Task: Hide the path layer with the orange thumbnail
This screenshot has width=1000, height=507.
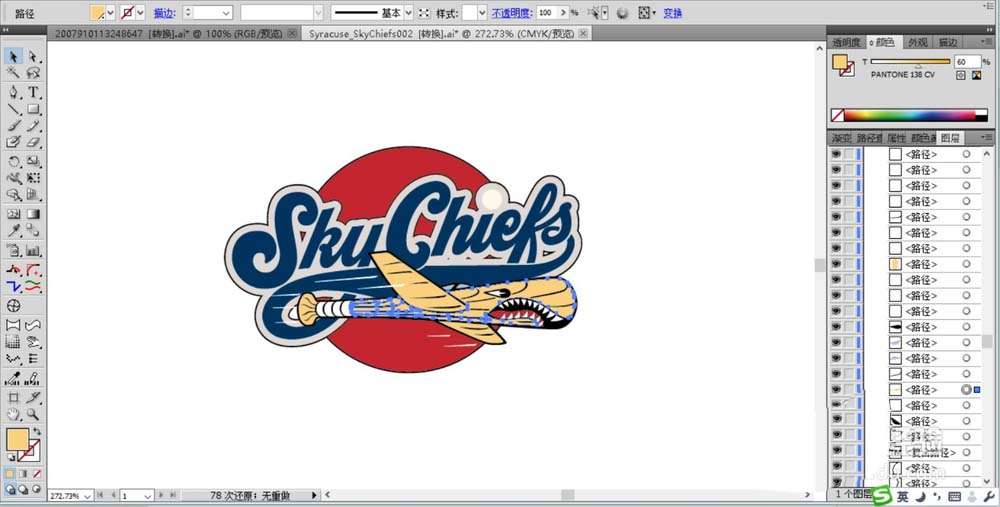Action: [x=836, y=264]
